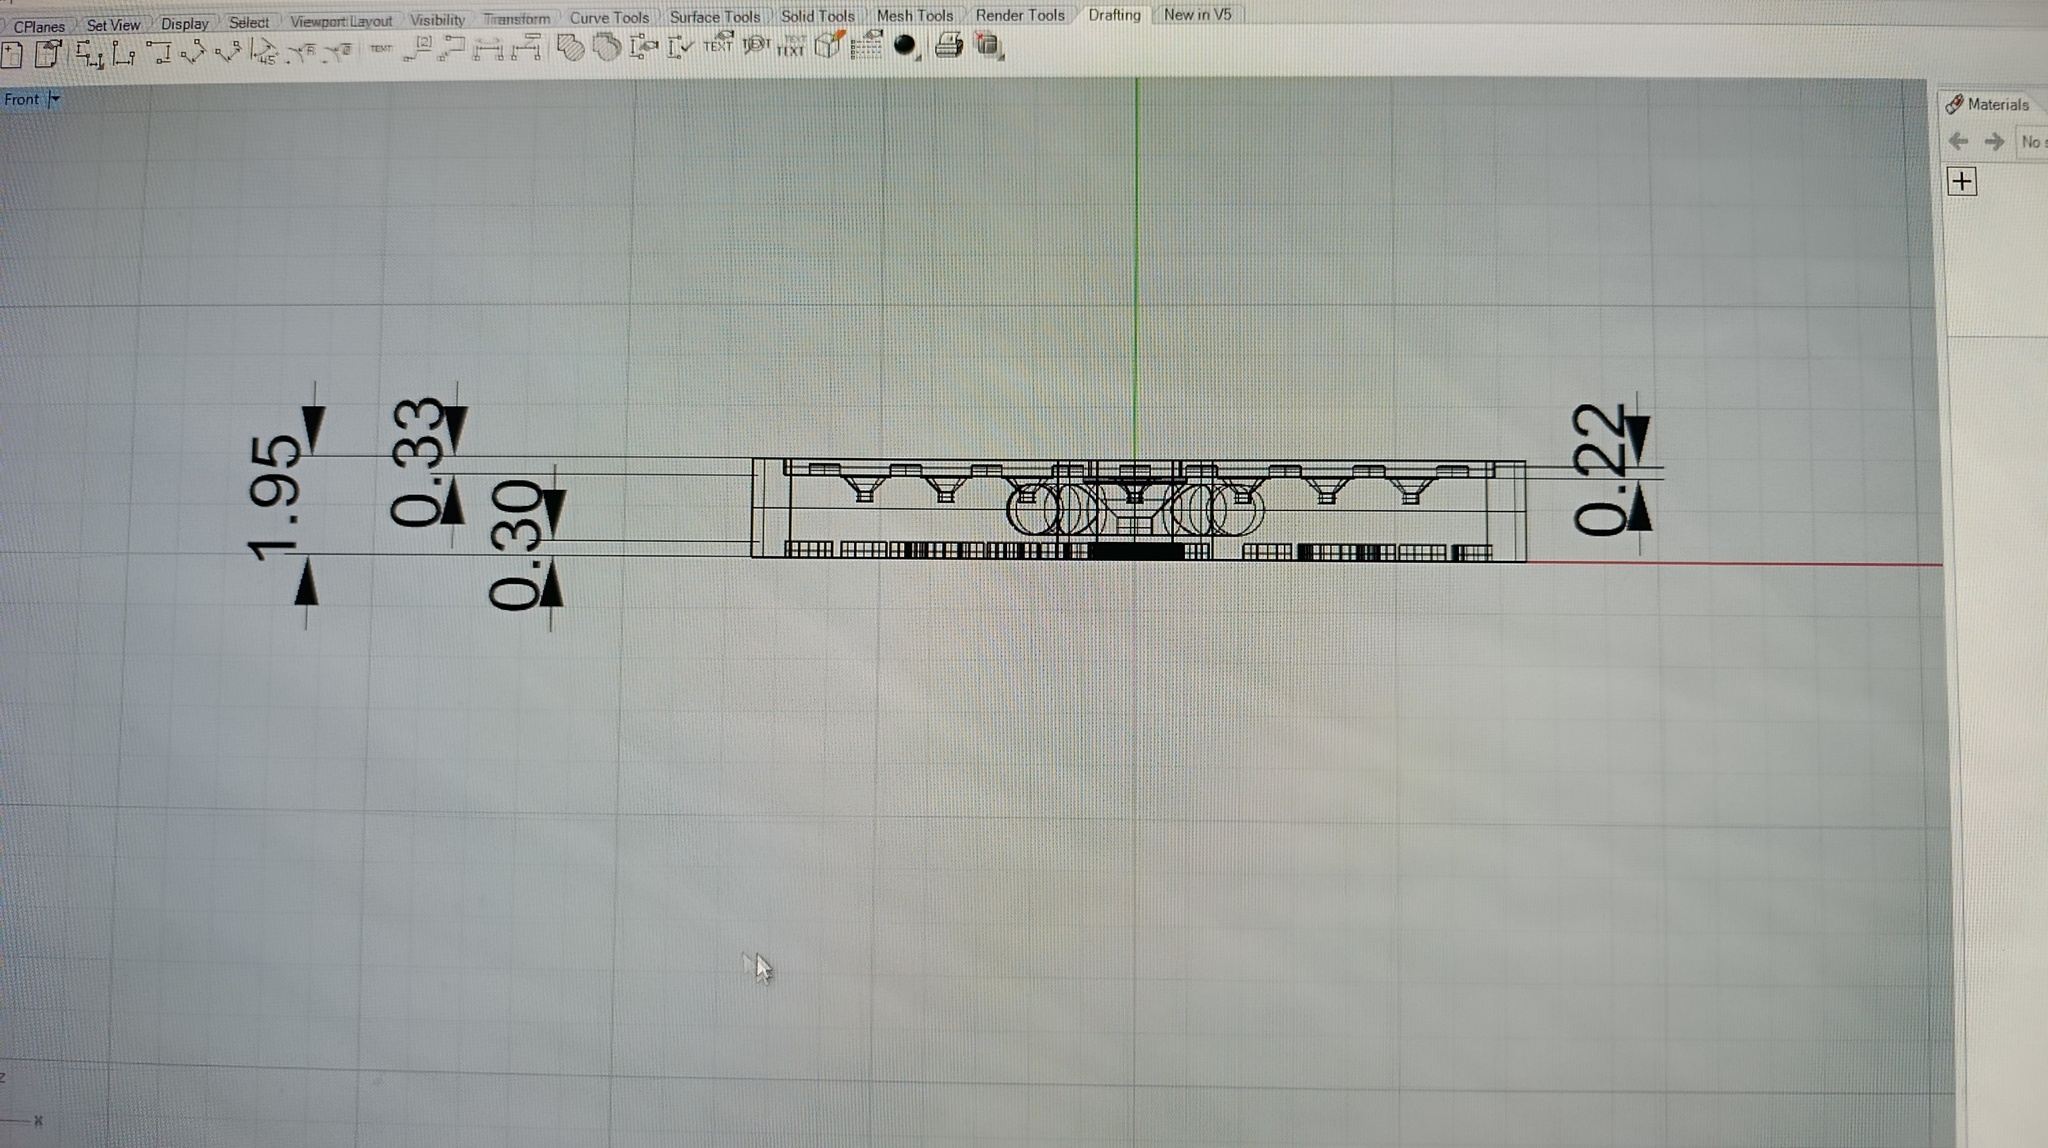Select the Angle Dimension tool with 45

(264, 52)
